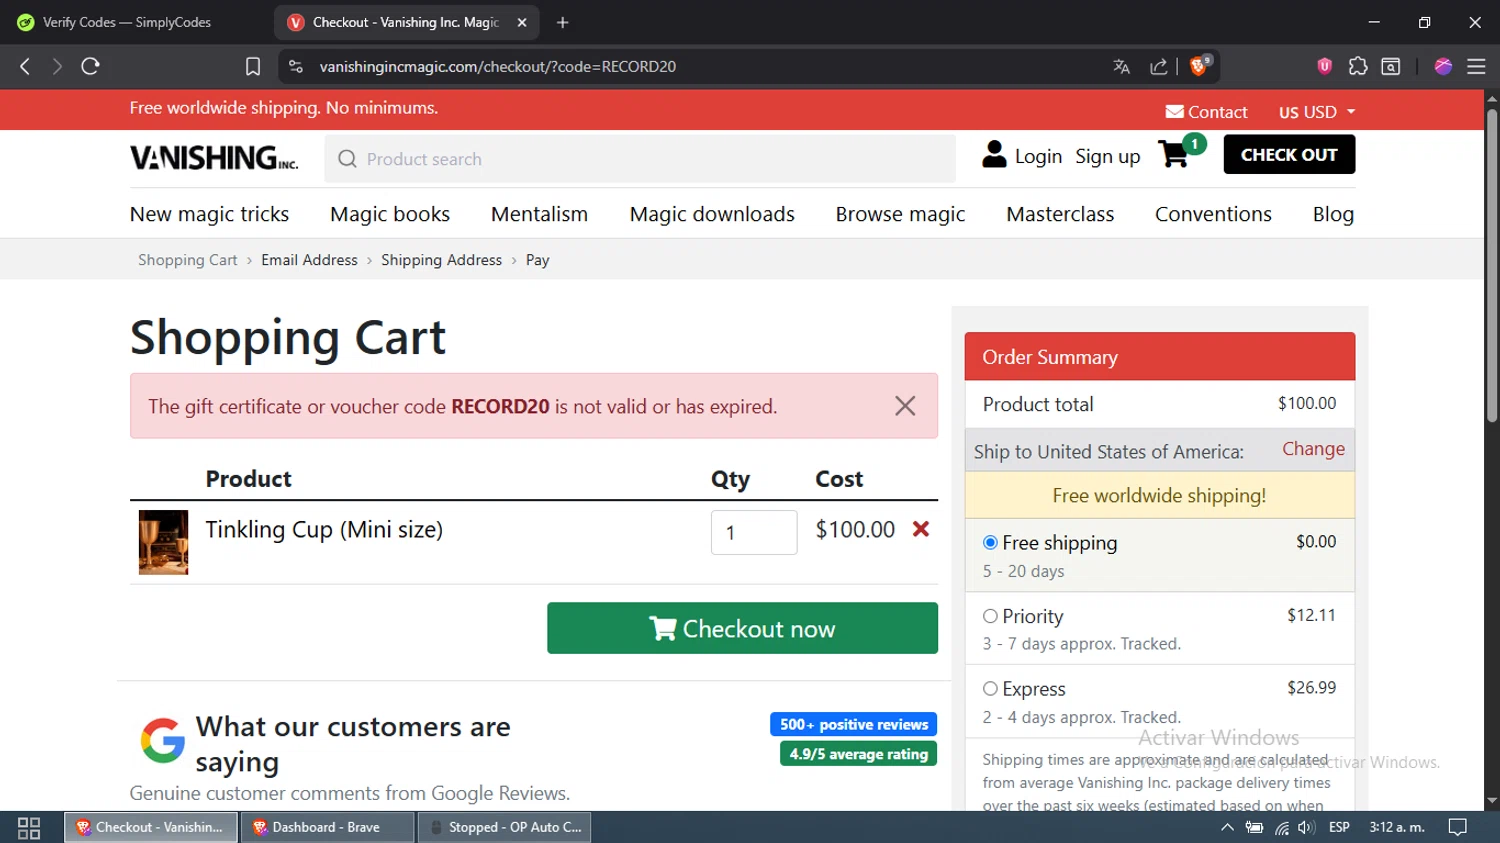Select the Free shipping radio option
Screen dimensions: 1500x843
point(990,542)
